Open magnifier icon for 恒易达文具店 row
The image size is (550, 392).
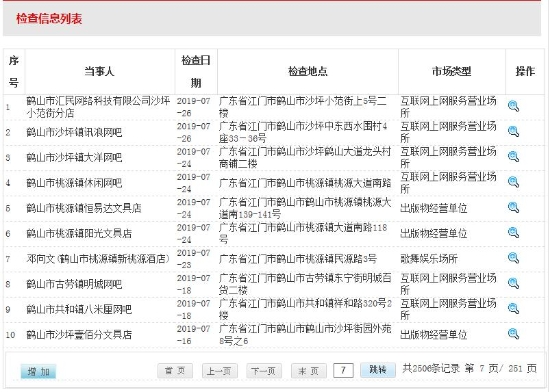pyautogui.click(x=513, y=208)
